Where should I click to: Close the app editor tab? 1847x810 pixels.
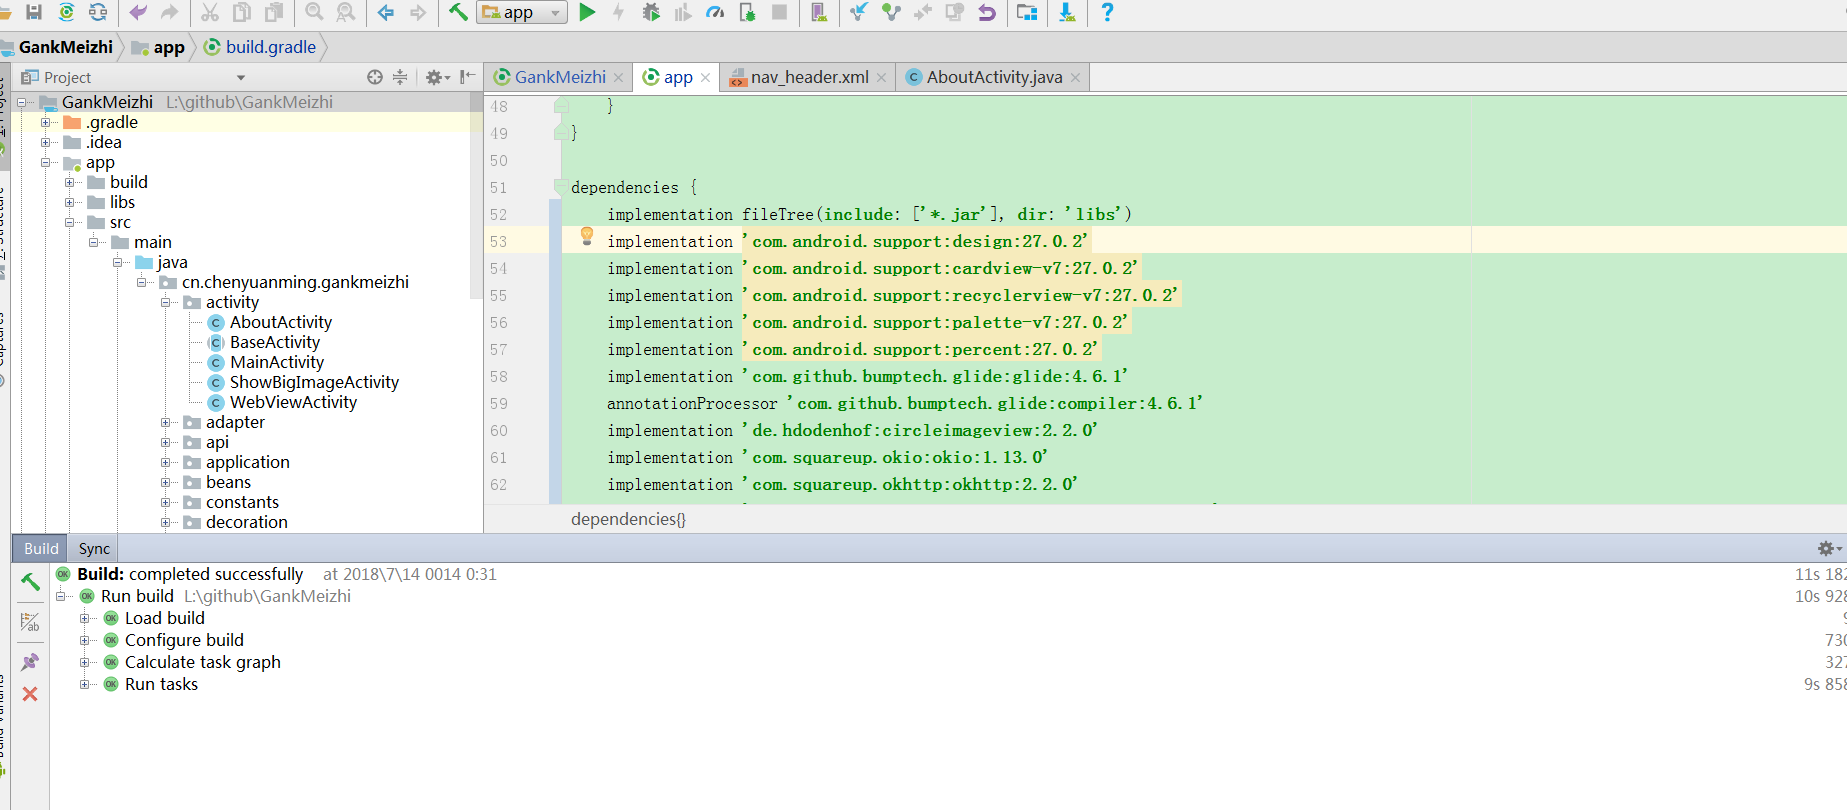coord(705,77)
